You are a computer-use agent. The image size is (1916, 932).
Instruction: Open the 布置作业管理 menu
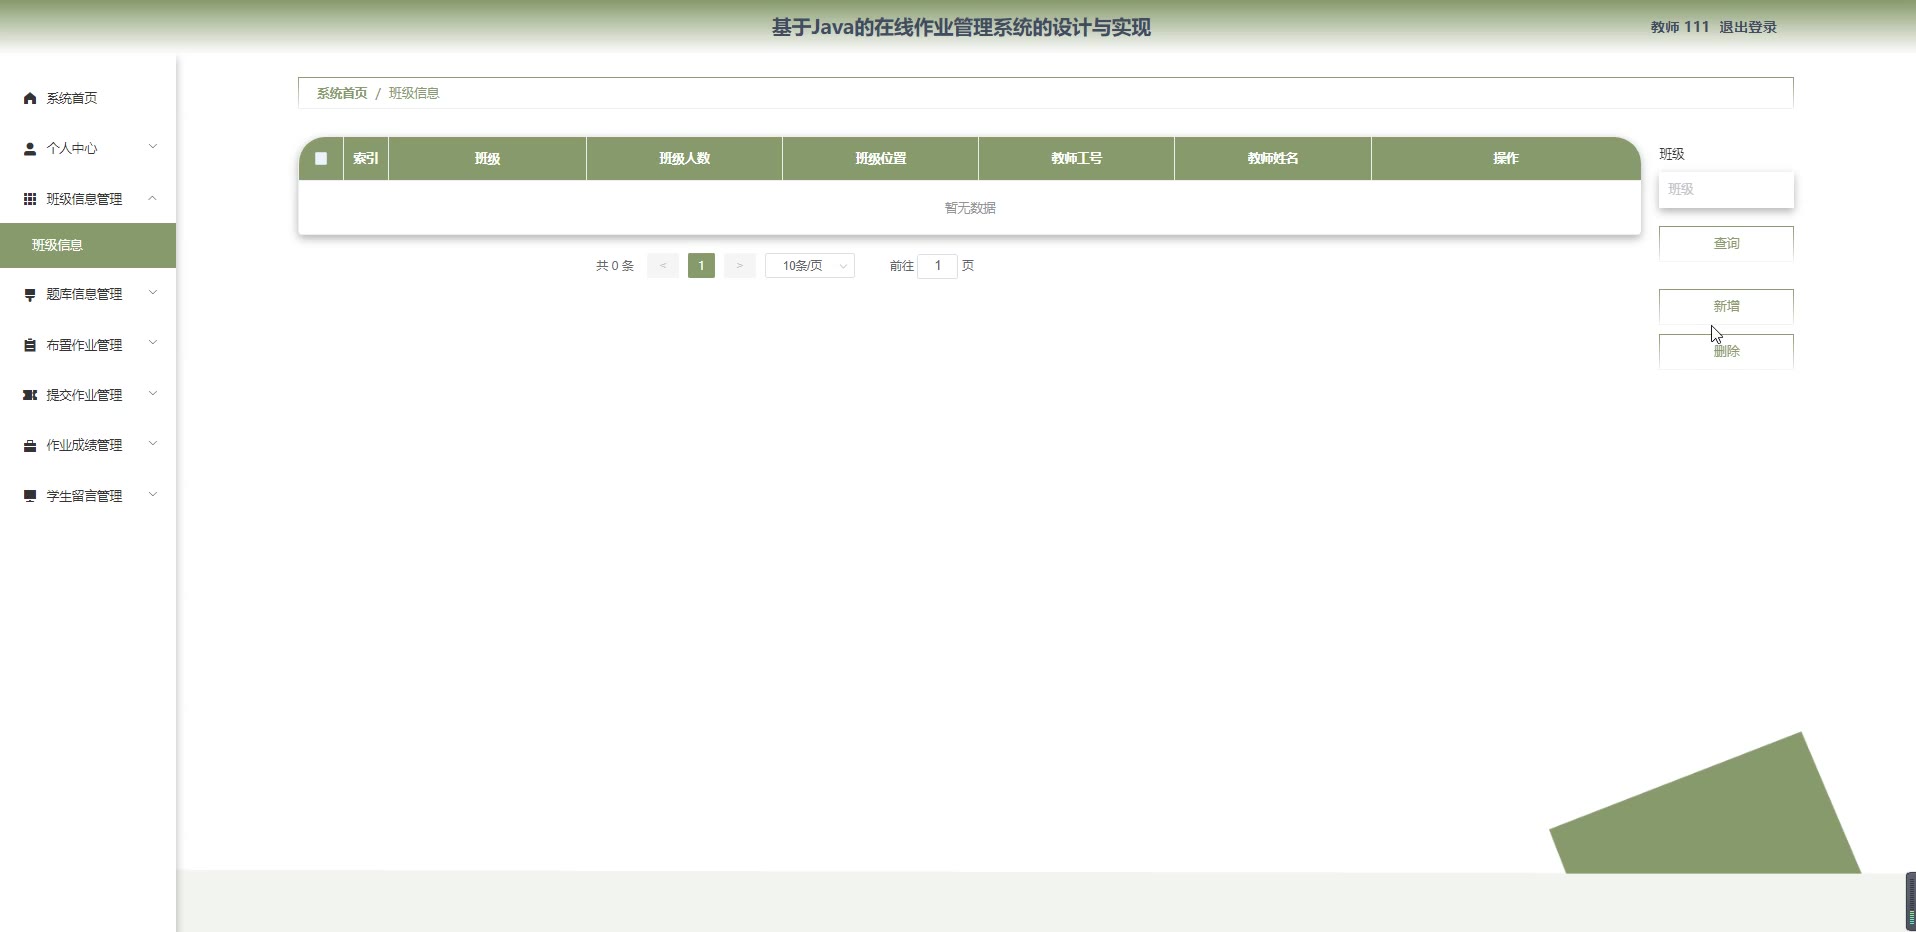[x=88, y=345]
